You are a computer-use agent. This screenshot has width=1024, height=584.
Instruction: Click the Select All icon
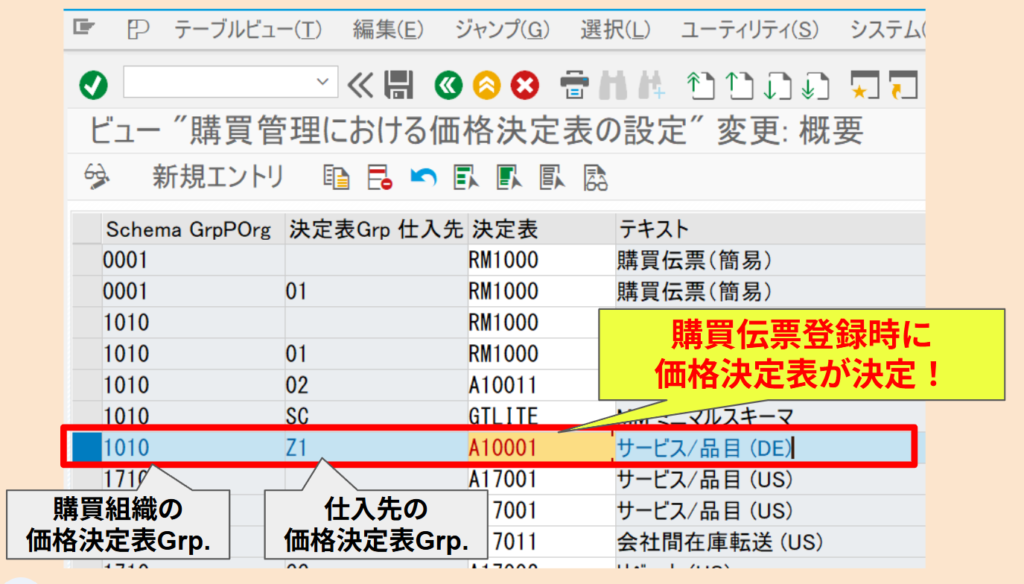[x=466, y=177]
